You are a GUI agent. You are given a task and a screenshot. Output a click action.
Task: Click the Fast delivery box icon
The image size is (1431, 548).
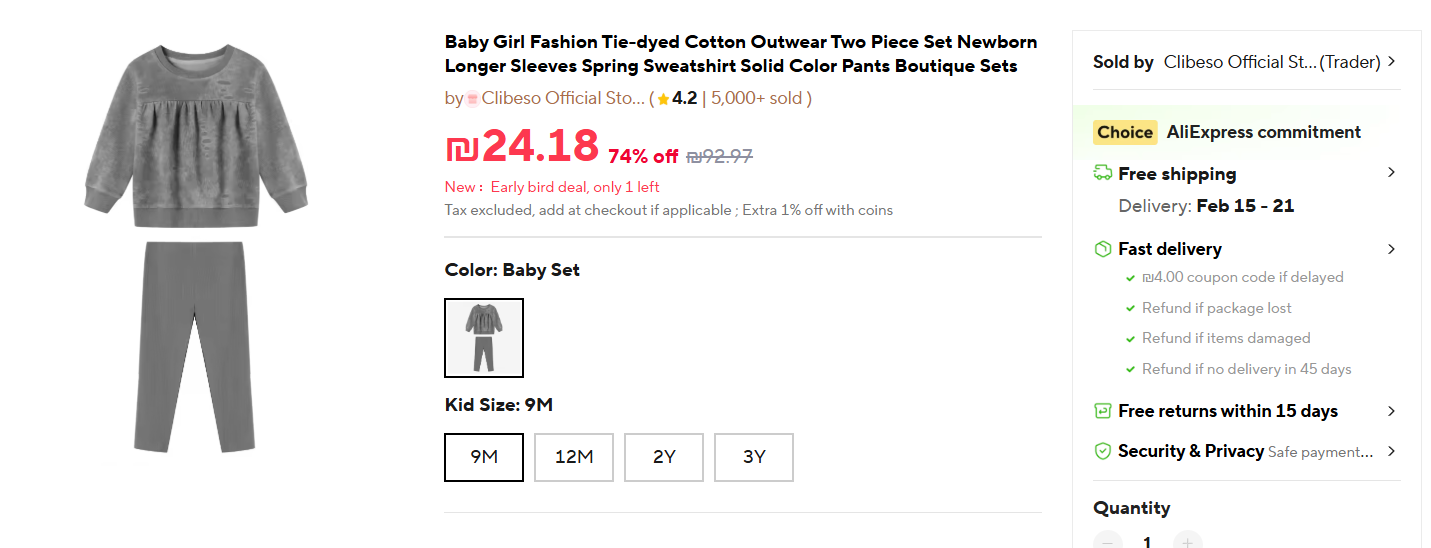click(x=1103, y=249)
